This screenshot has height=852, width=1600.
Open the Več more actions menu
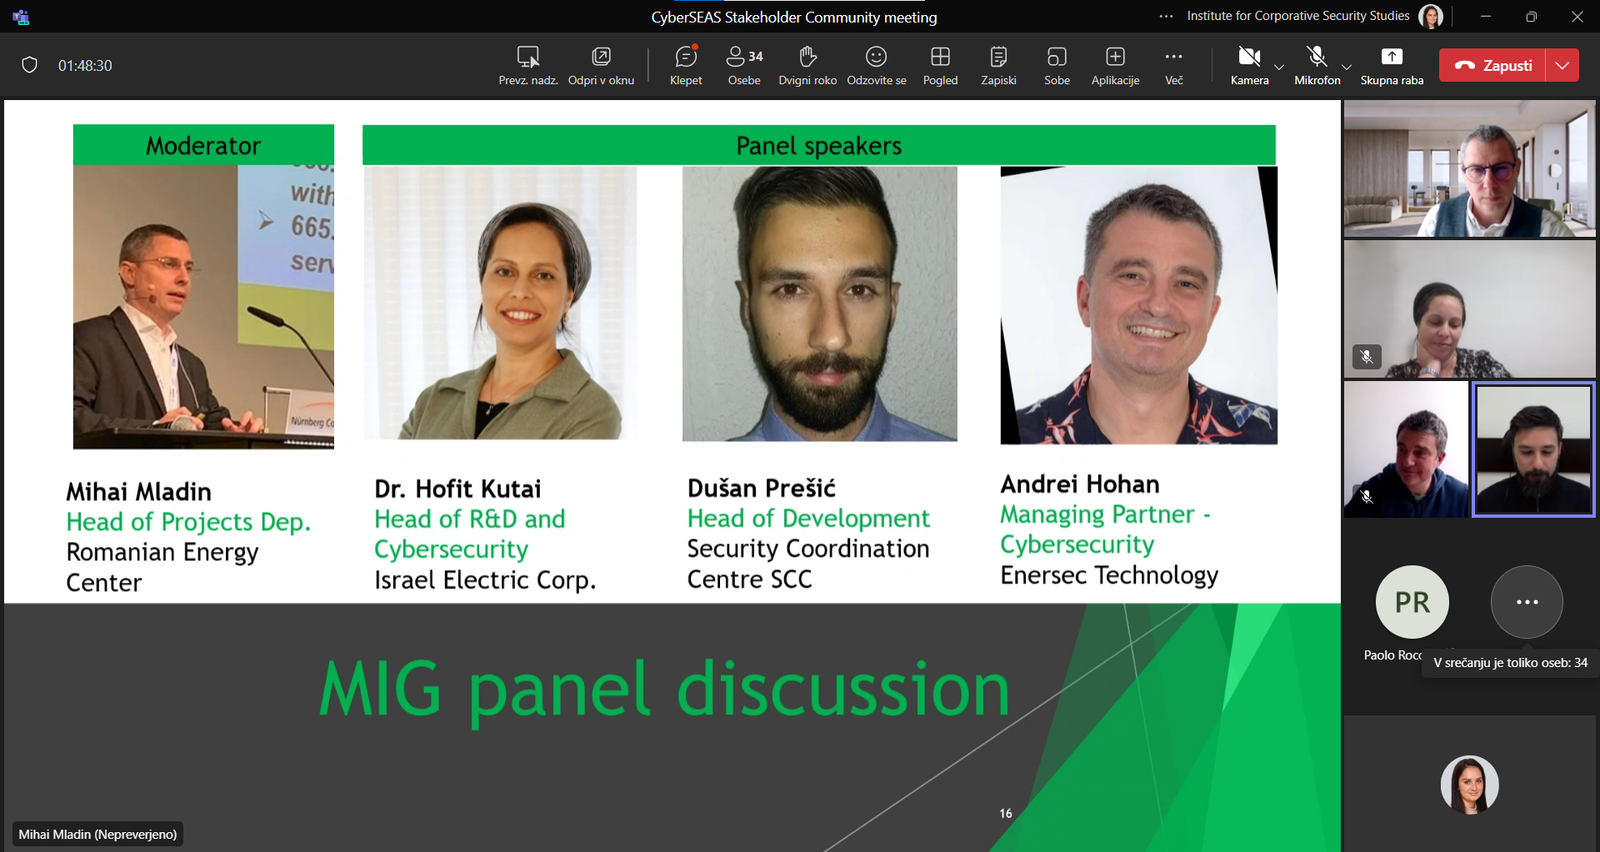(1174, 65)
